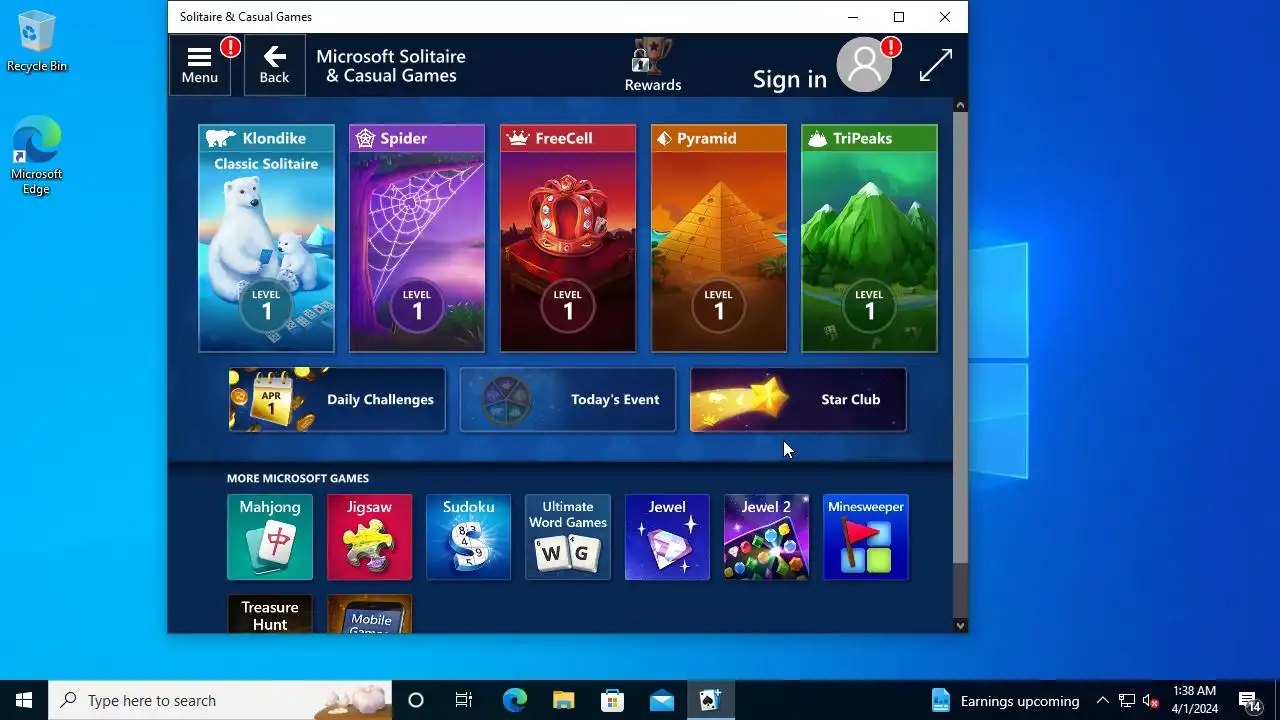Open File Explorer from taskbar

click(x=563, y=700)
